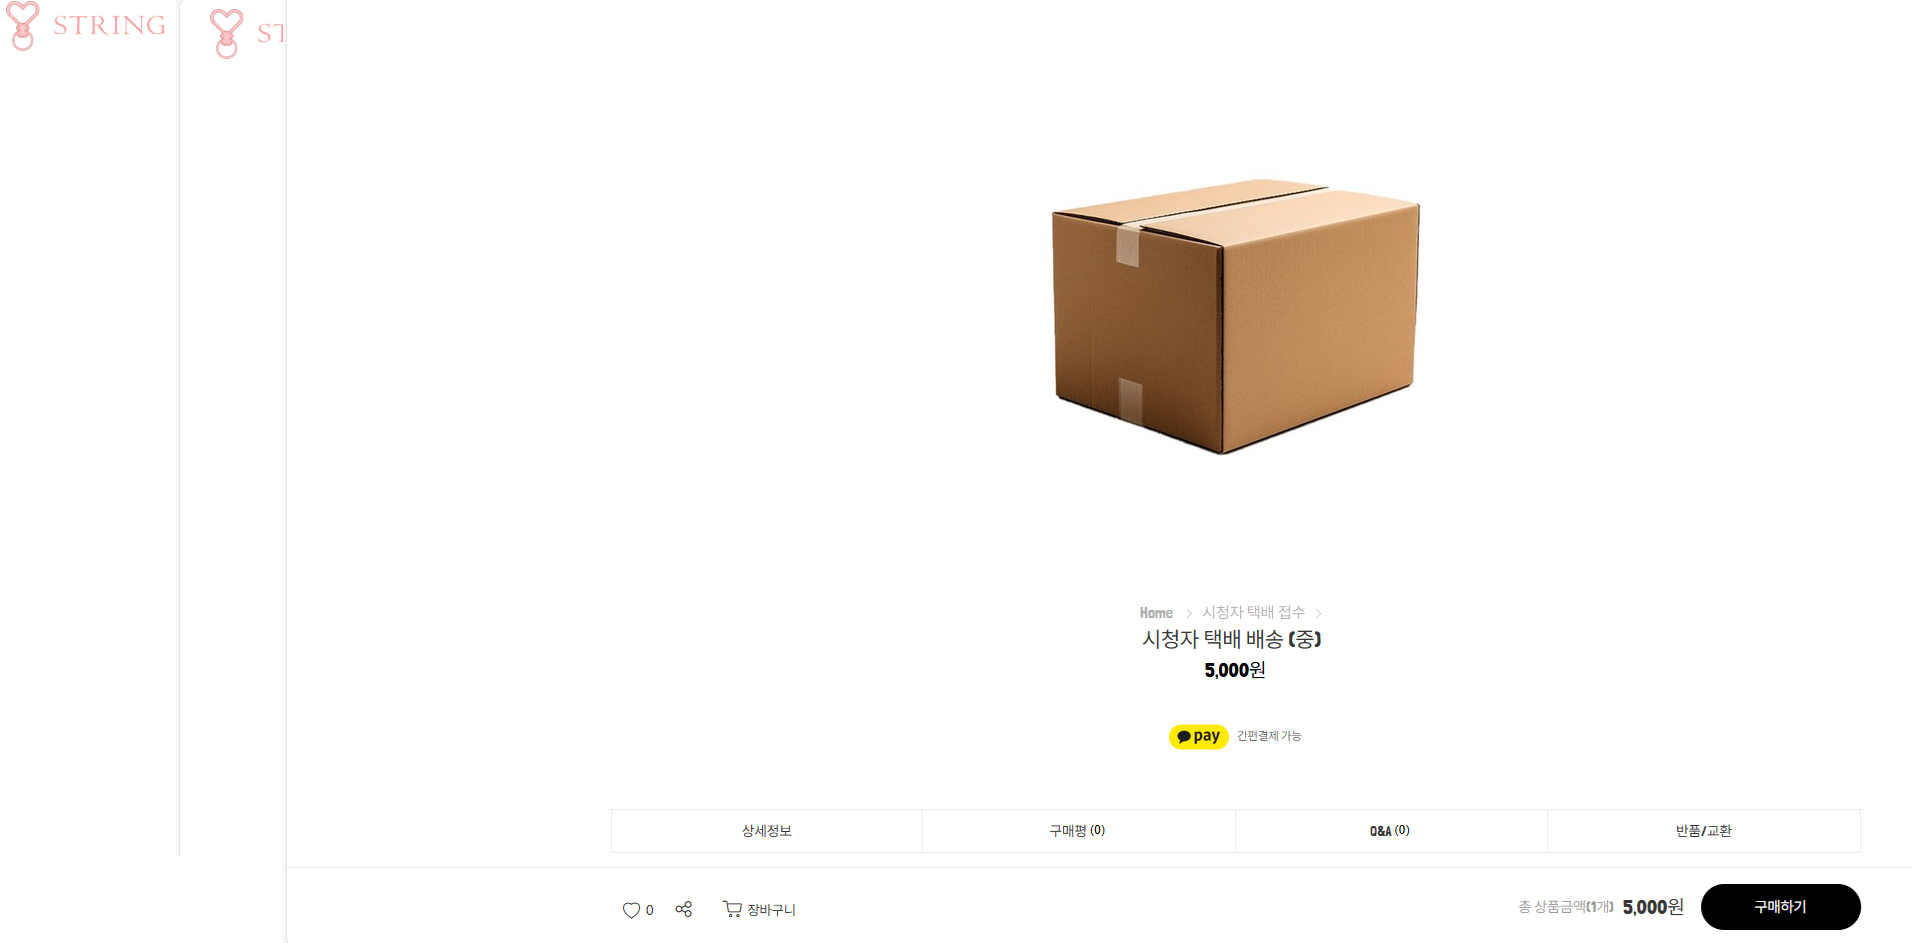Click the full STRING wordmark text
Image resolution: width=1912 pixels, height=943 pixels.
click(x=109, y=25)
